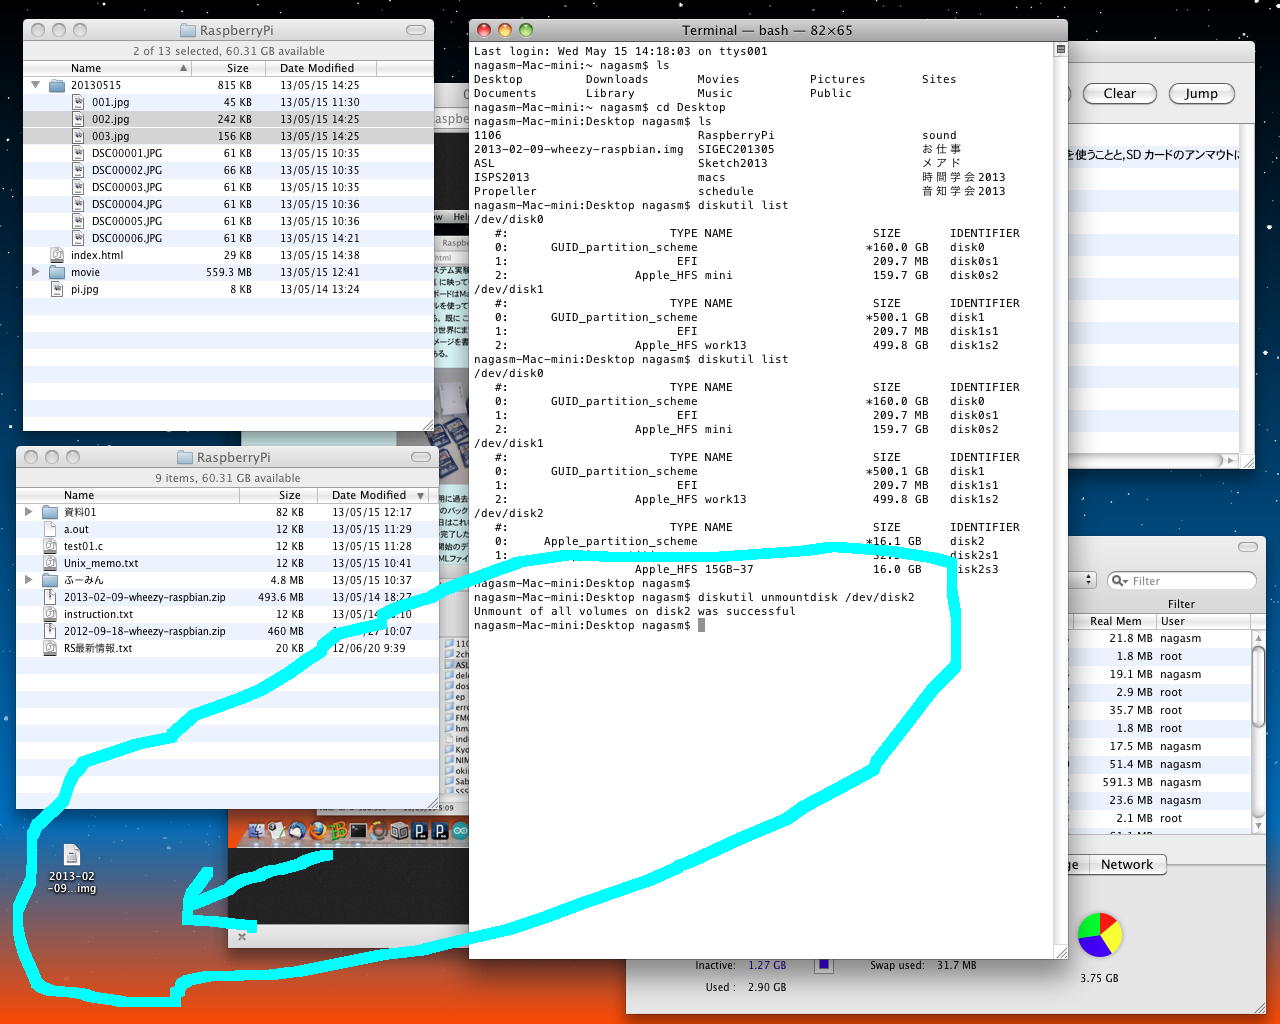This screenshot has width=1280, height=1024.
Task: Select the 2012-09-18-wheezy-raspbian.zip file
Action: click(145, 631)
